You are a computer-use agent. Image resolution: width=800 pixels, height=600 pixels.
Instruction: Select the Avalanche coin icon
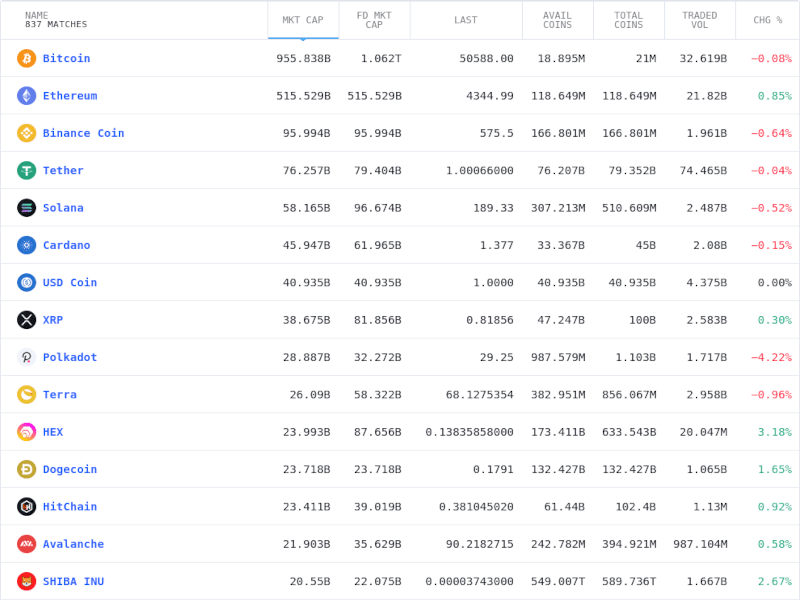click(25, 543)
